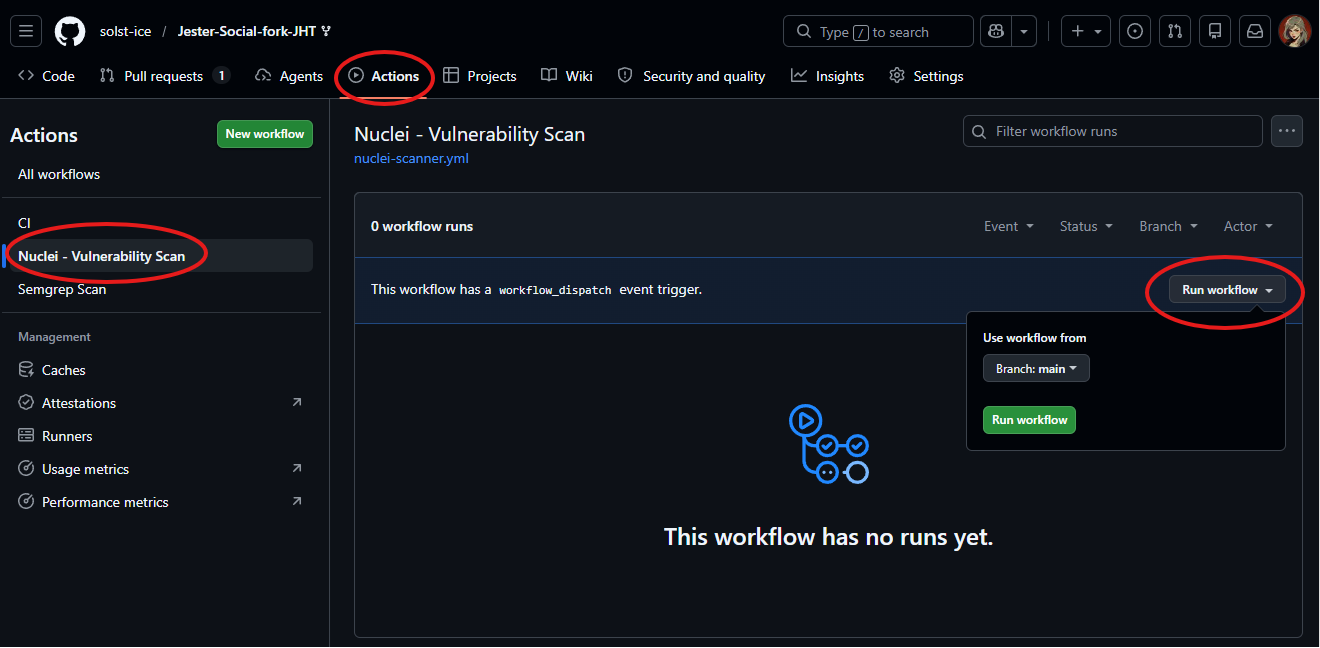This screenshot has height=648, width=1320.
Task: Open the create new plus menu
Action: [1086, 31]
